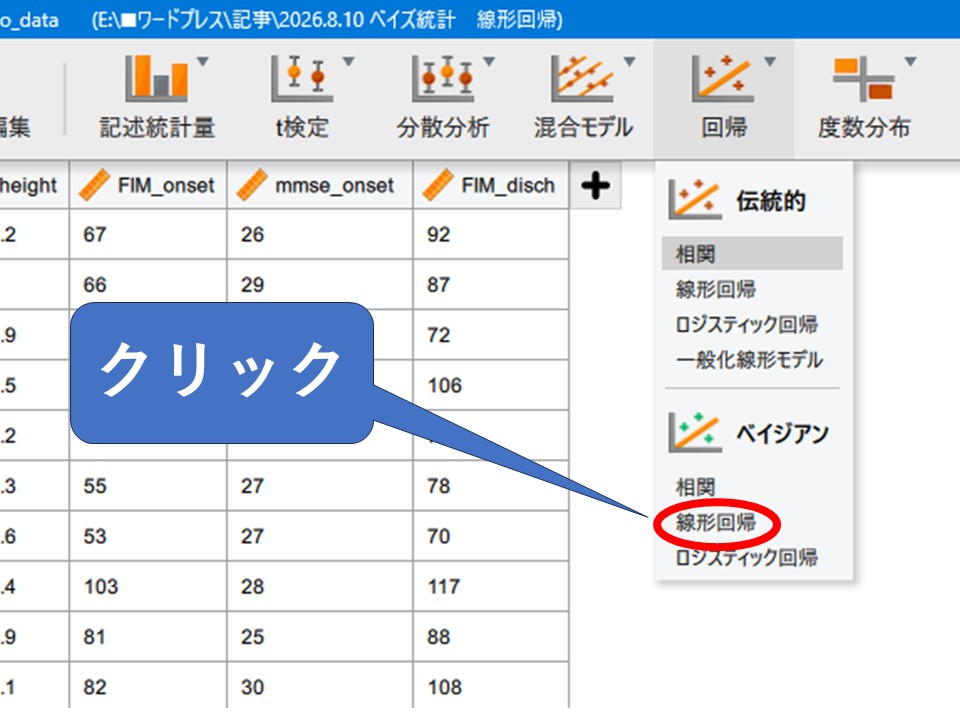Viewport: 960px width, 720px height.
Task: Select FIM_onset cell with value 81
Action: (148, 637)
